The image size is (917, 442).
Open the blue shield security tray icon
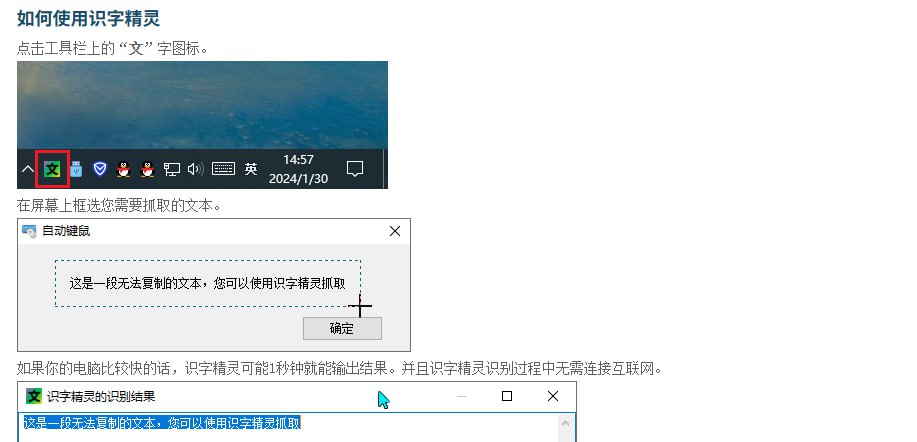[100, 170]
